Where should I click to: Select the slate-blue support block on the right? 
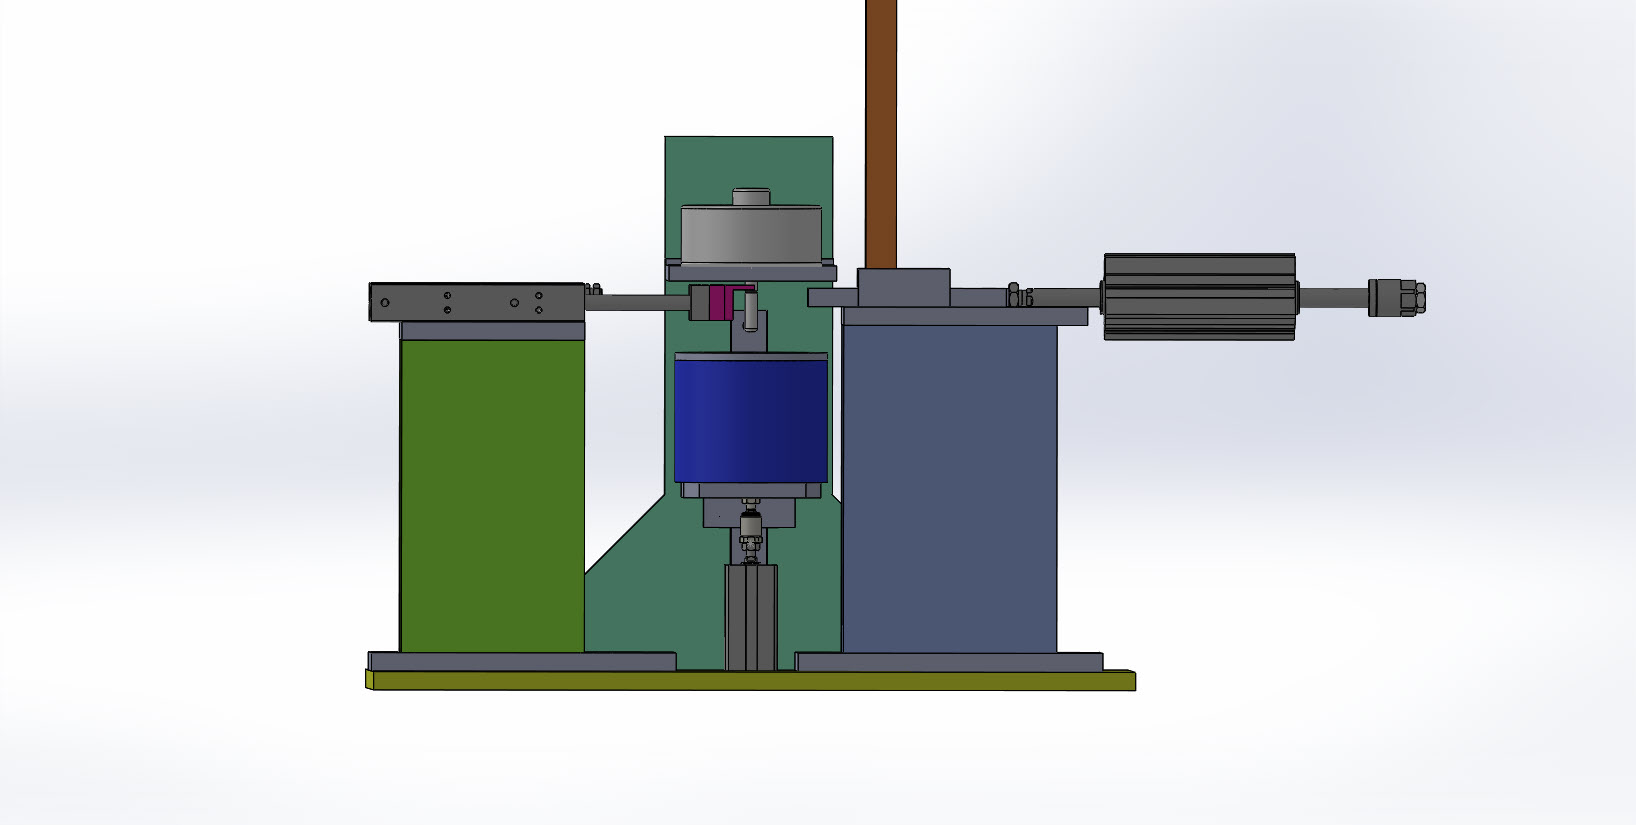tap(949, 489)
